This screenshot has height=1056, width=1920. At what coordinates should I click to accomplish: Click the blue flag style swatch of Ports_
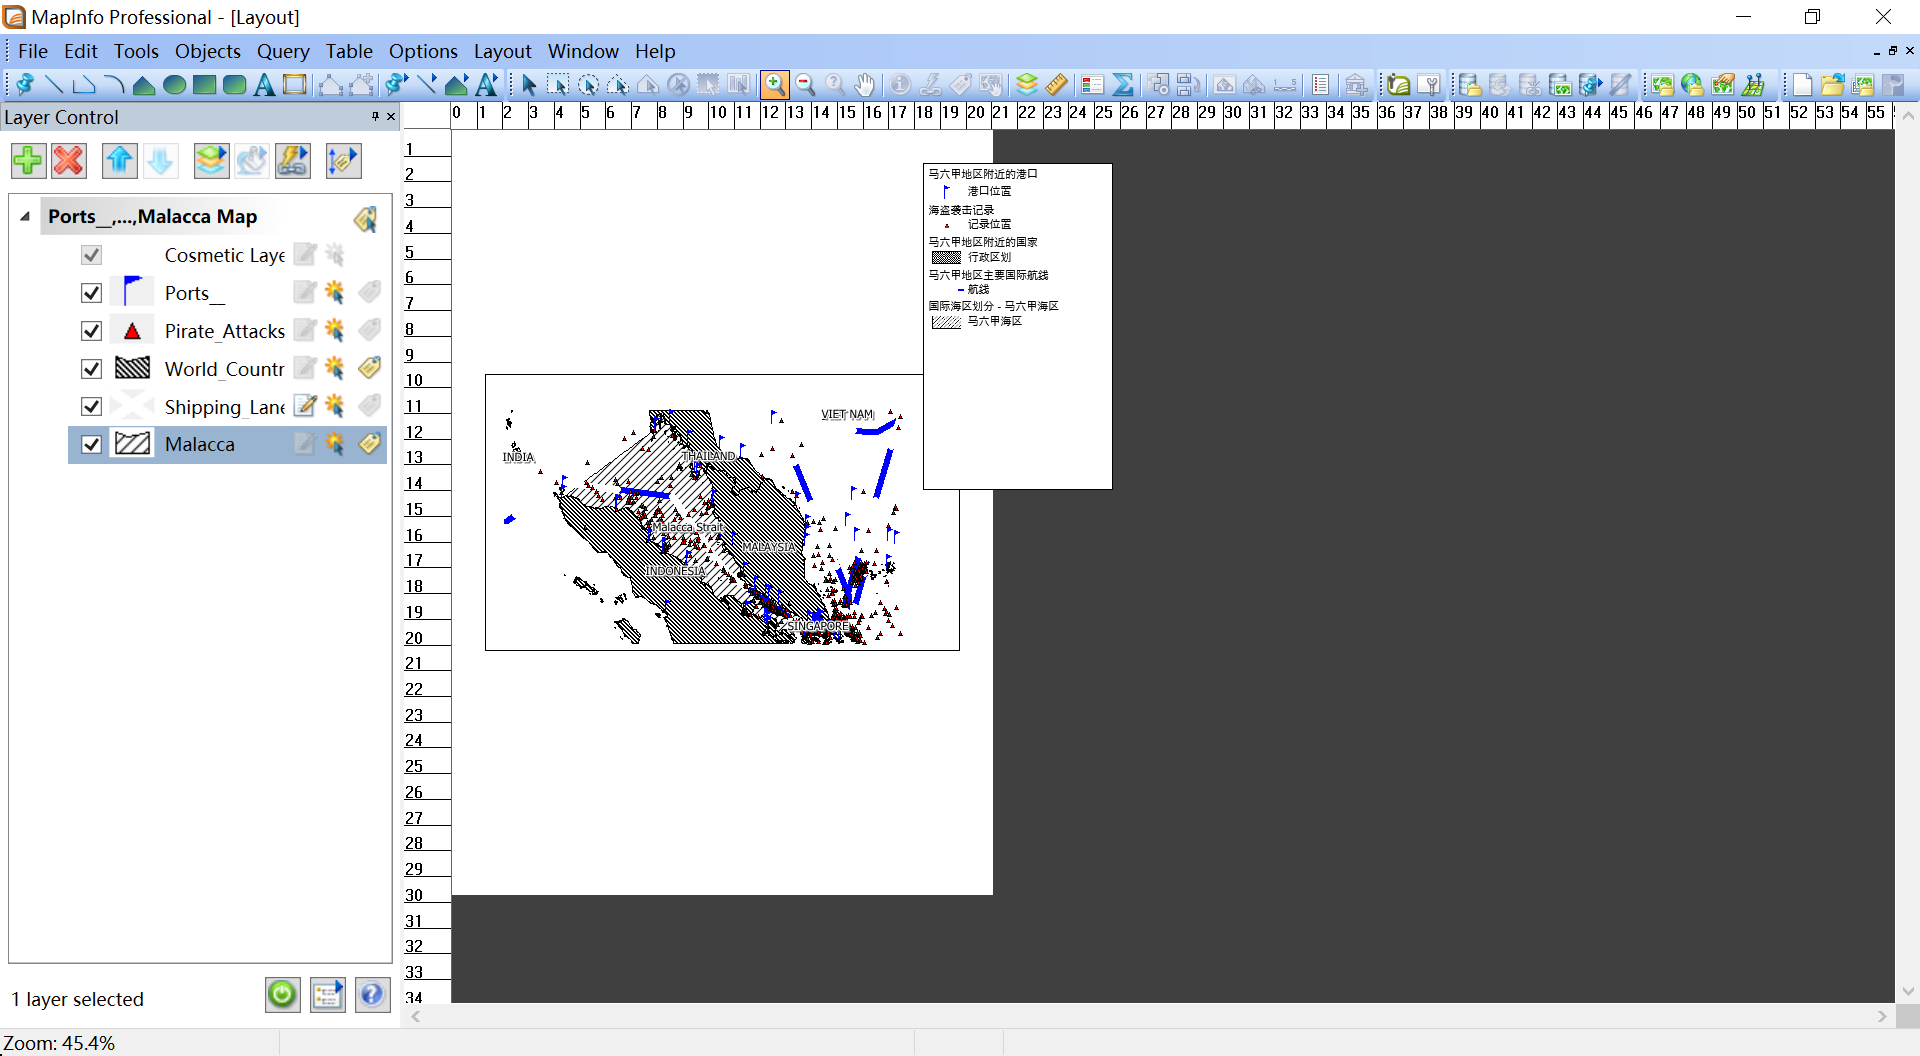click(132, 292)
